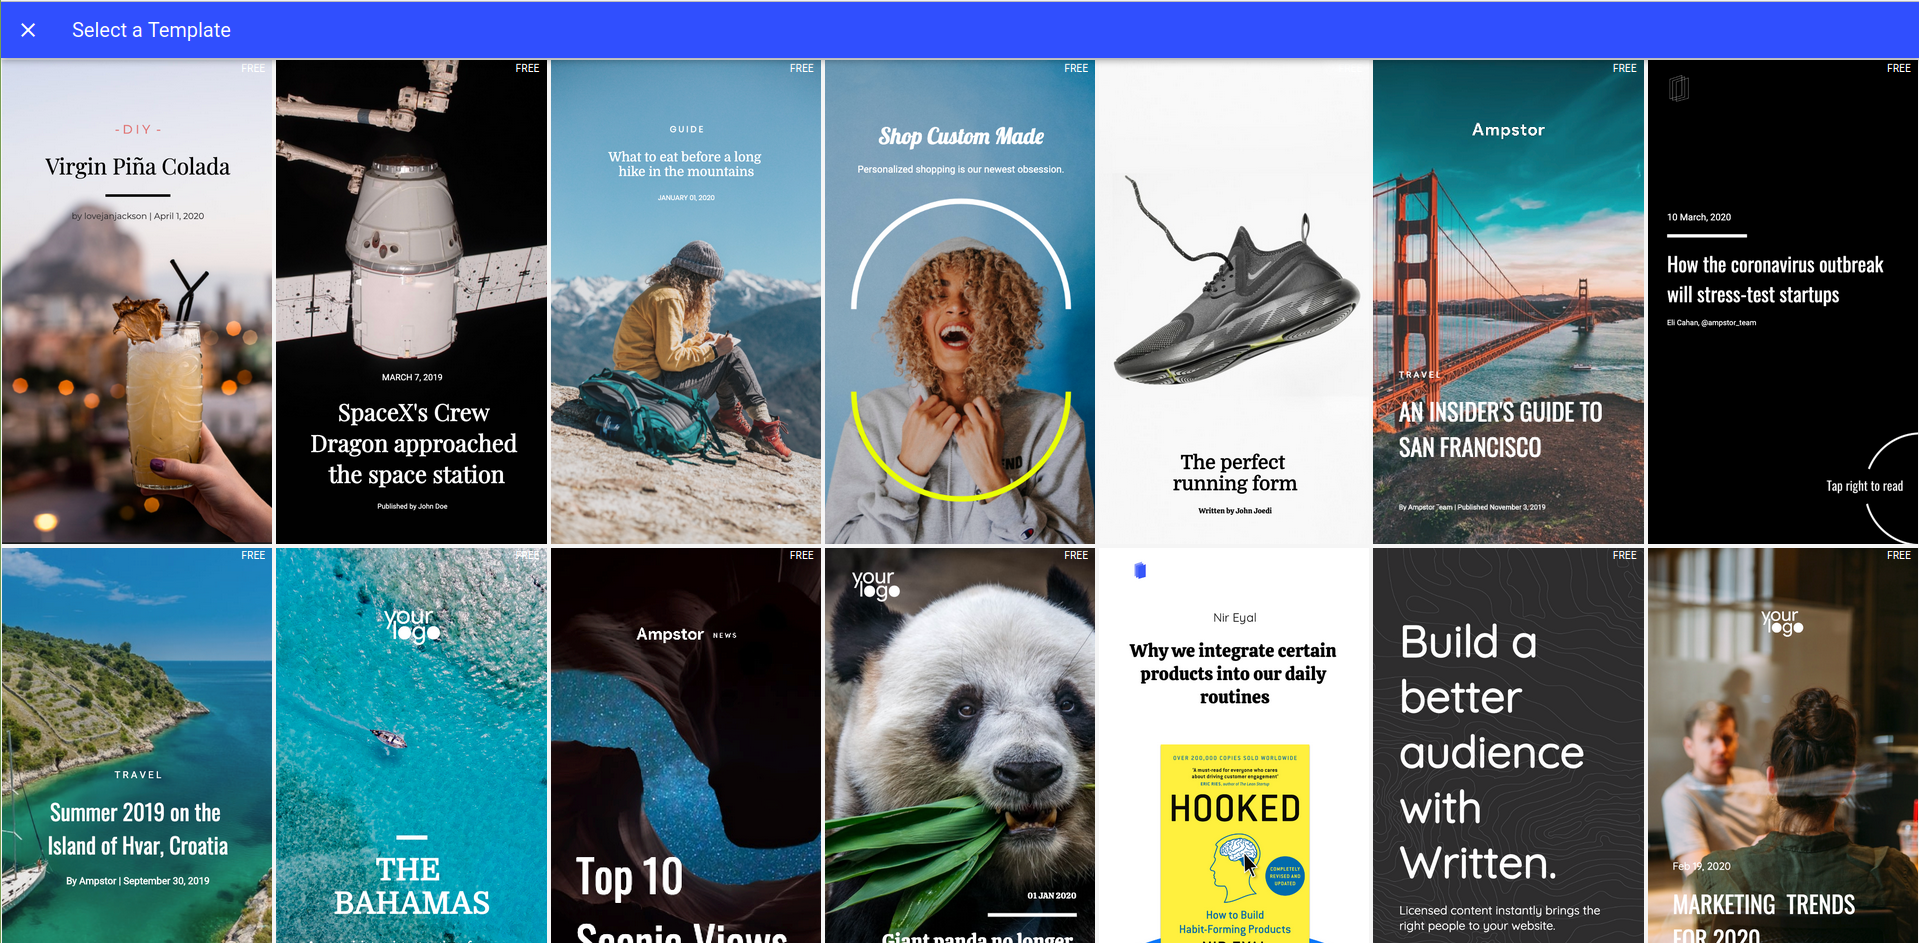Click the FREE badge on the SpaceX template
This screenshot has height=943, width=1919.
point(527,68)
